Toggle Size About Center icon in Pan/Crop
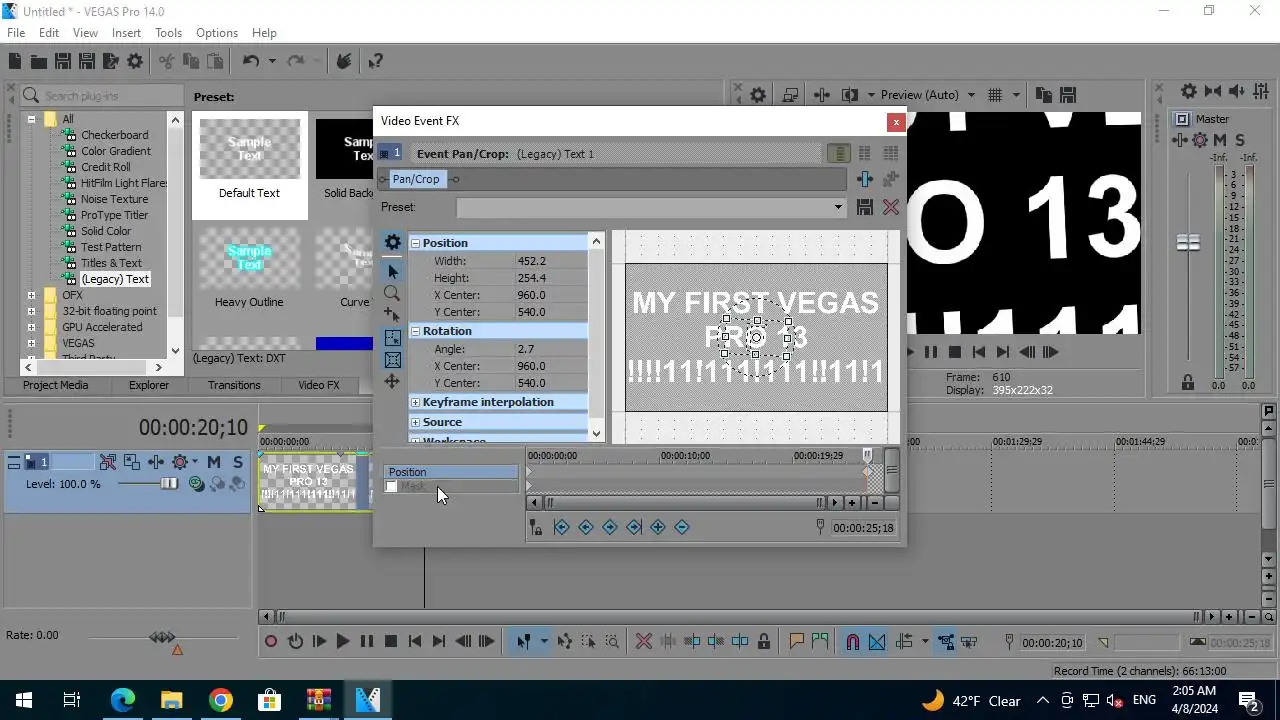Screen dimensions: 1280x720 392,360
